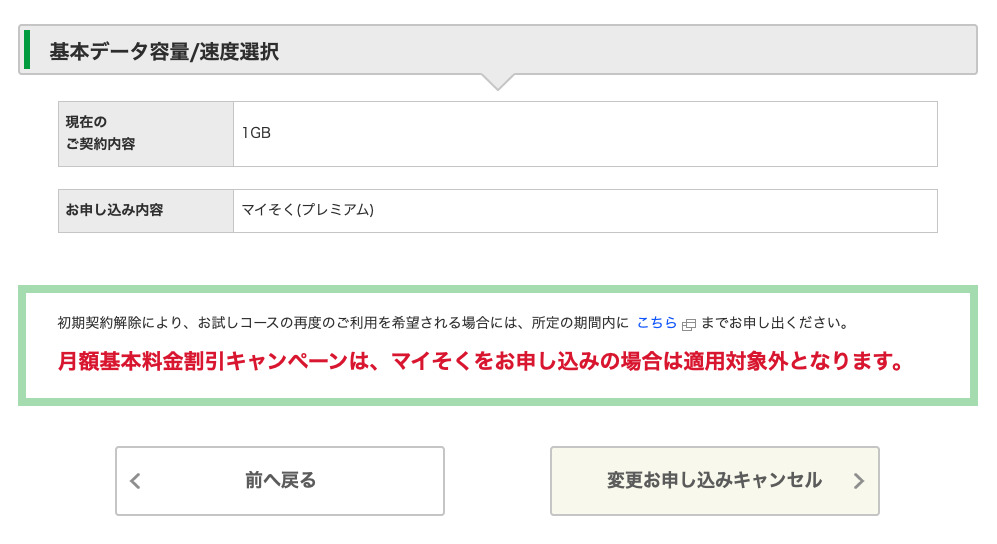Click the right chevron on the cancel button
Screen dimensions: 997x544
click(x=858, y=481)
